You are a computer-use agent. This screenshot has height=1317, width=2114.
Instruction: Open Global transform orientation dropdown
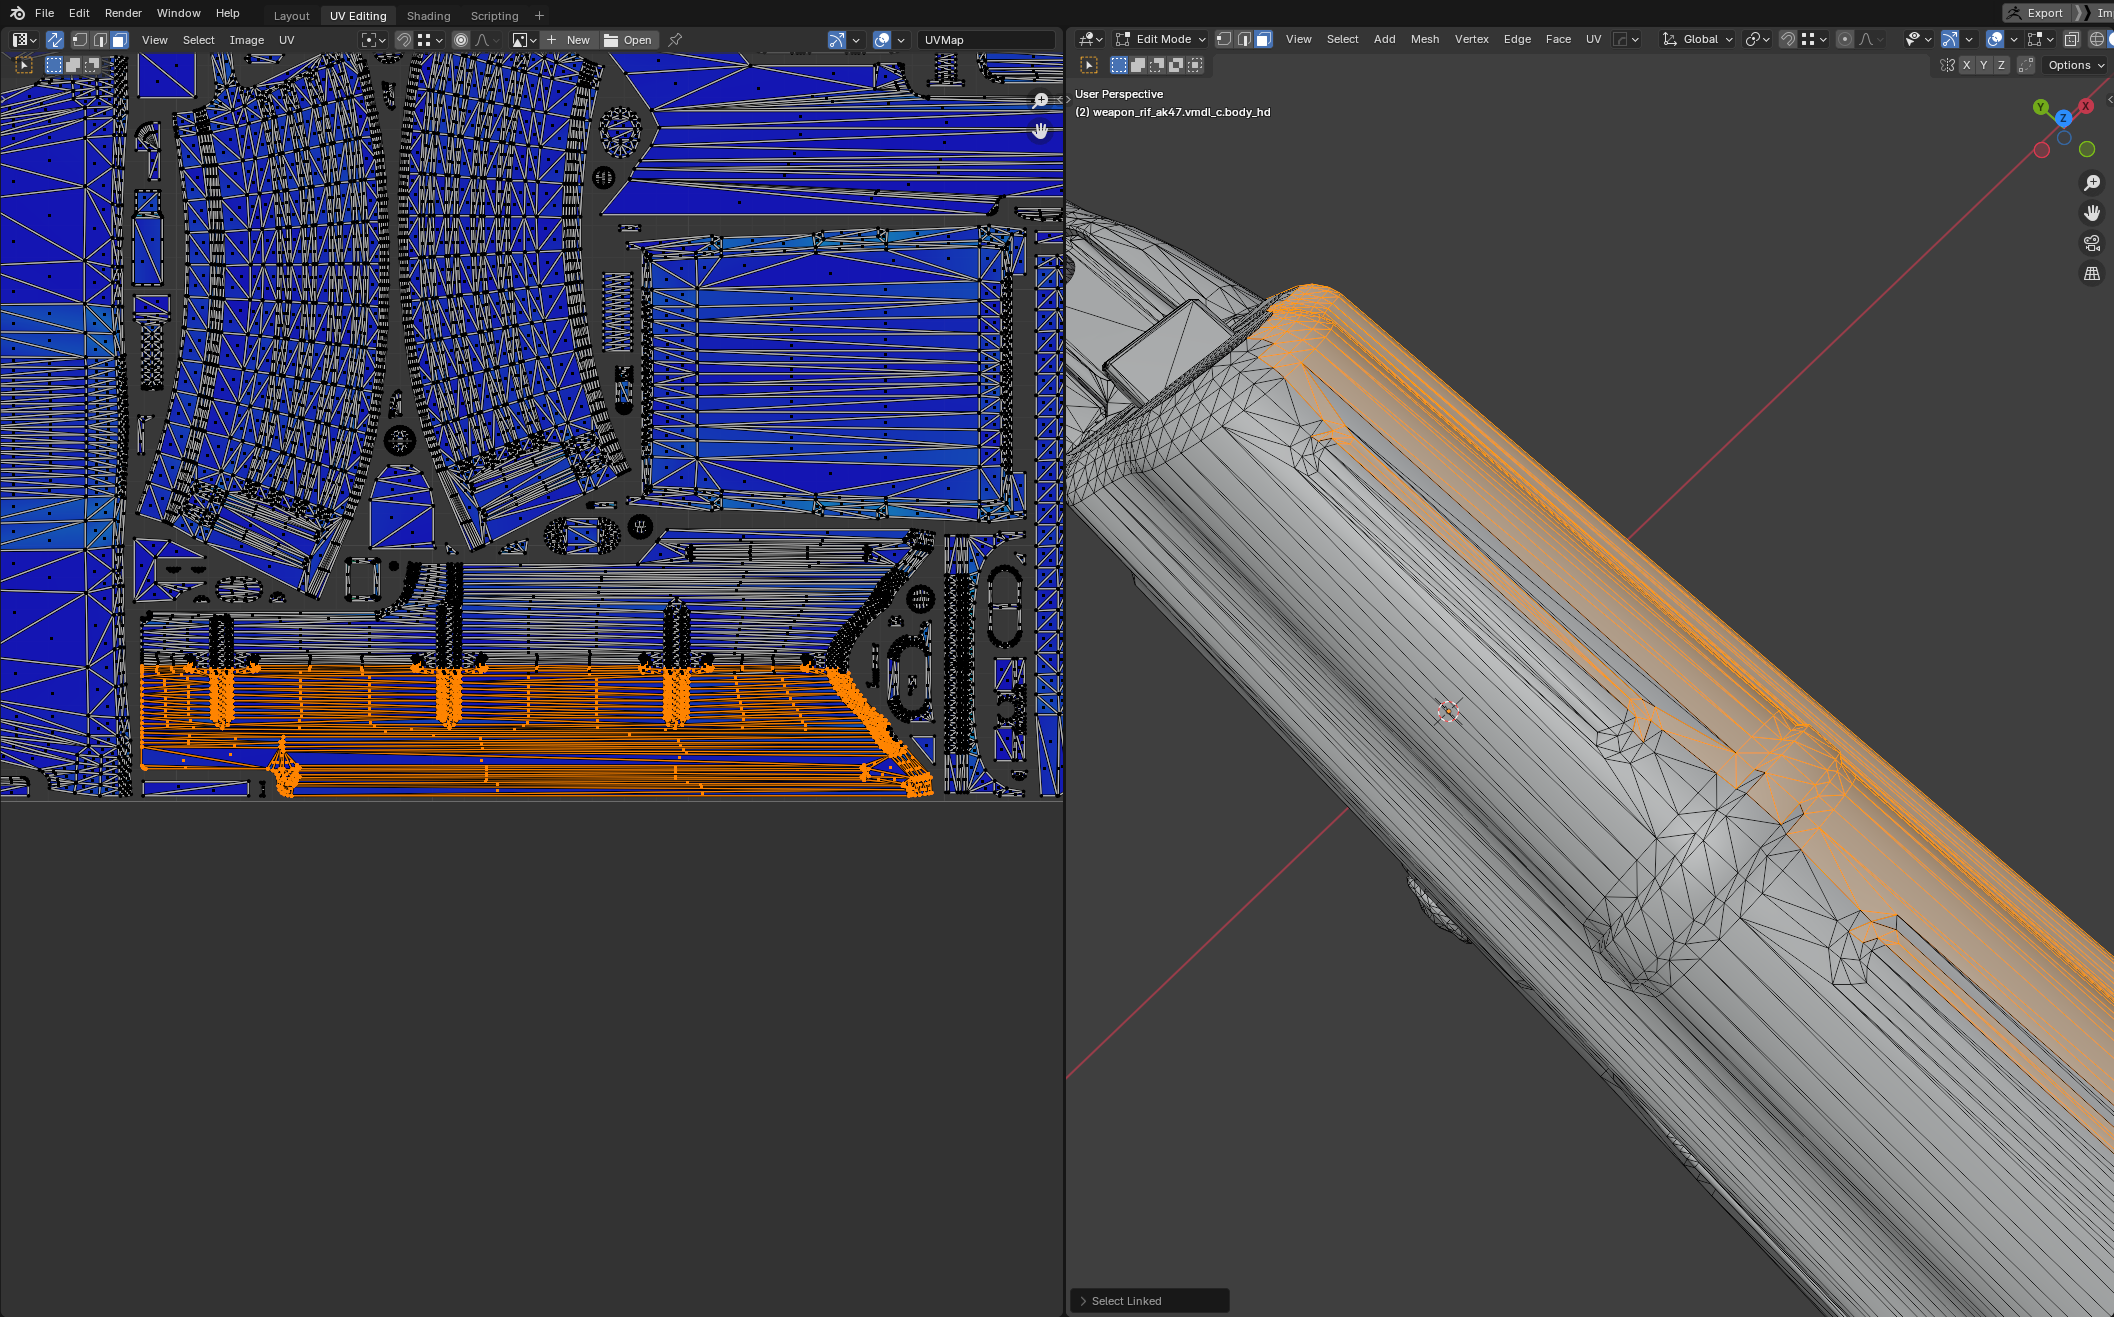click(x=1698, y=39)
